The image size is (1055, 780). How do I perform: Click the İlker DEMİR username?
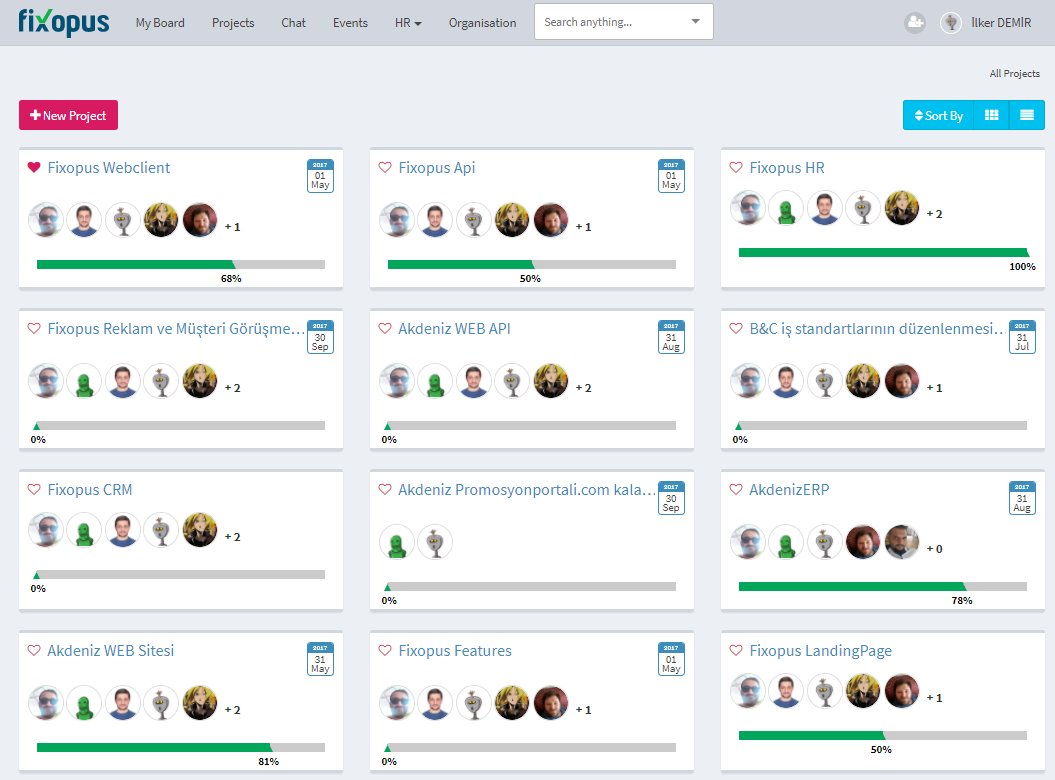pyautogui.click(x=1001, y=23)
